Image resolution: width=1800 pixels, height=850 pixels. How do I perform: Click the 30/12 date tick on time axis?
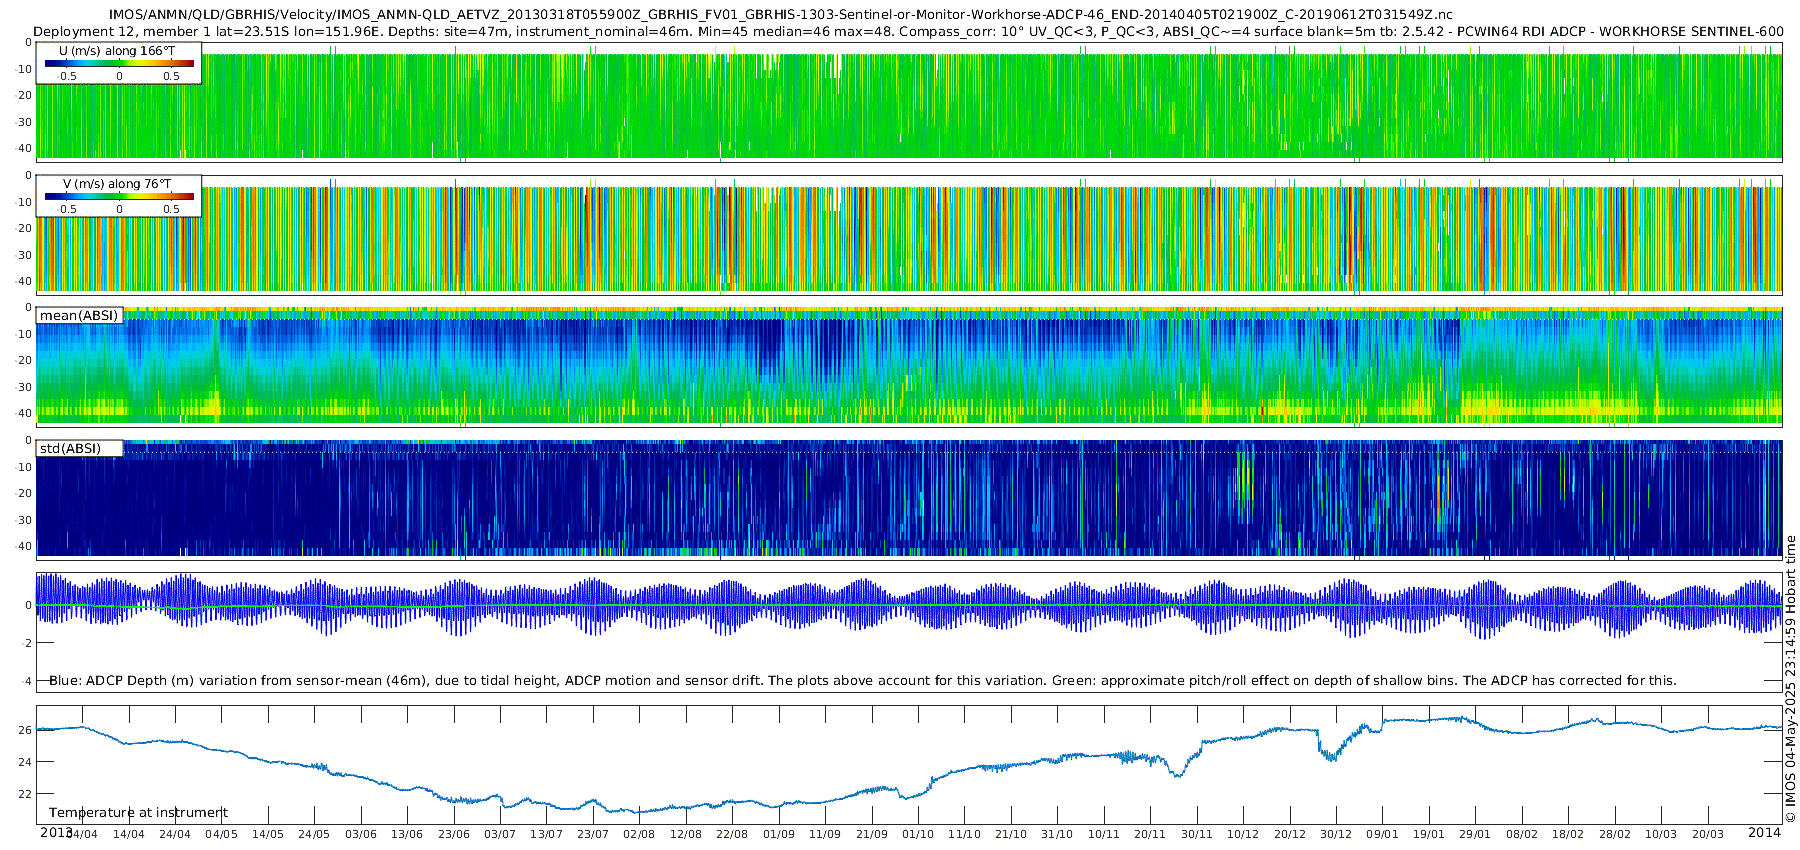coord(1336,834)
